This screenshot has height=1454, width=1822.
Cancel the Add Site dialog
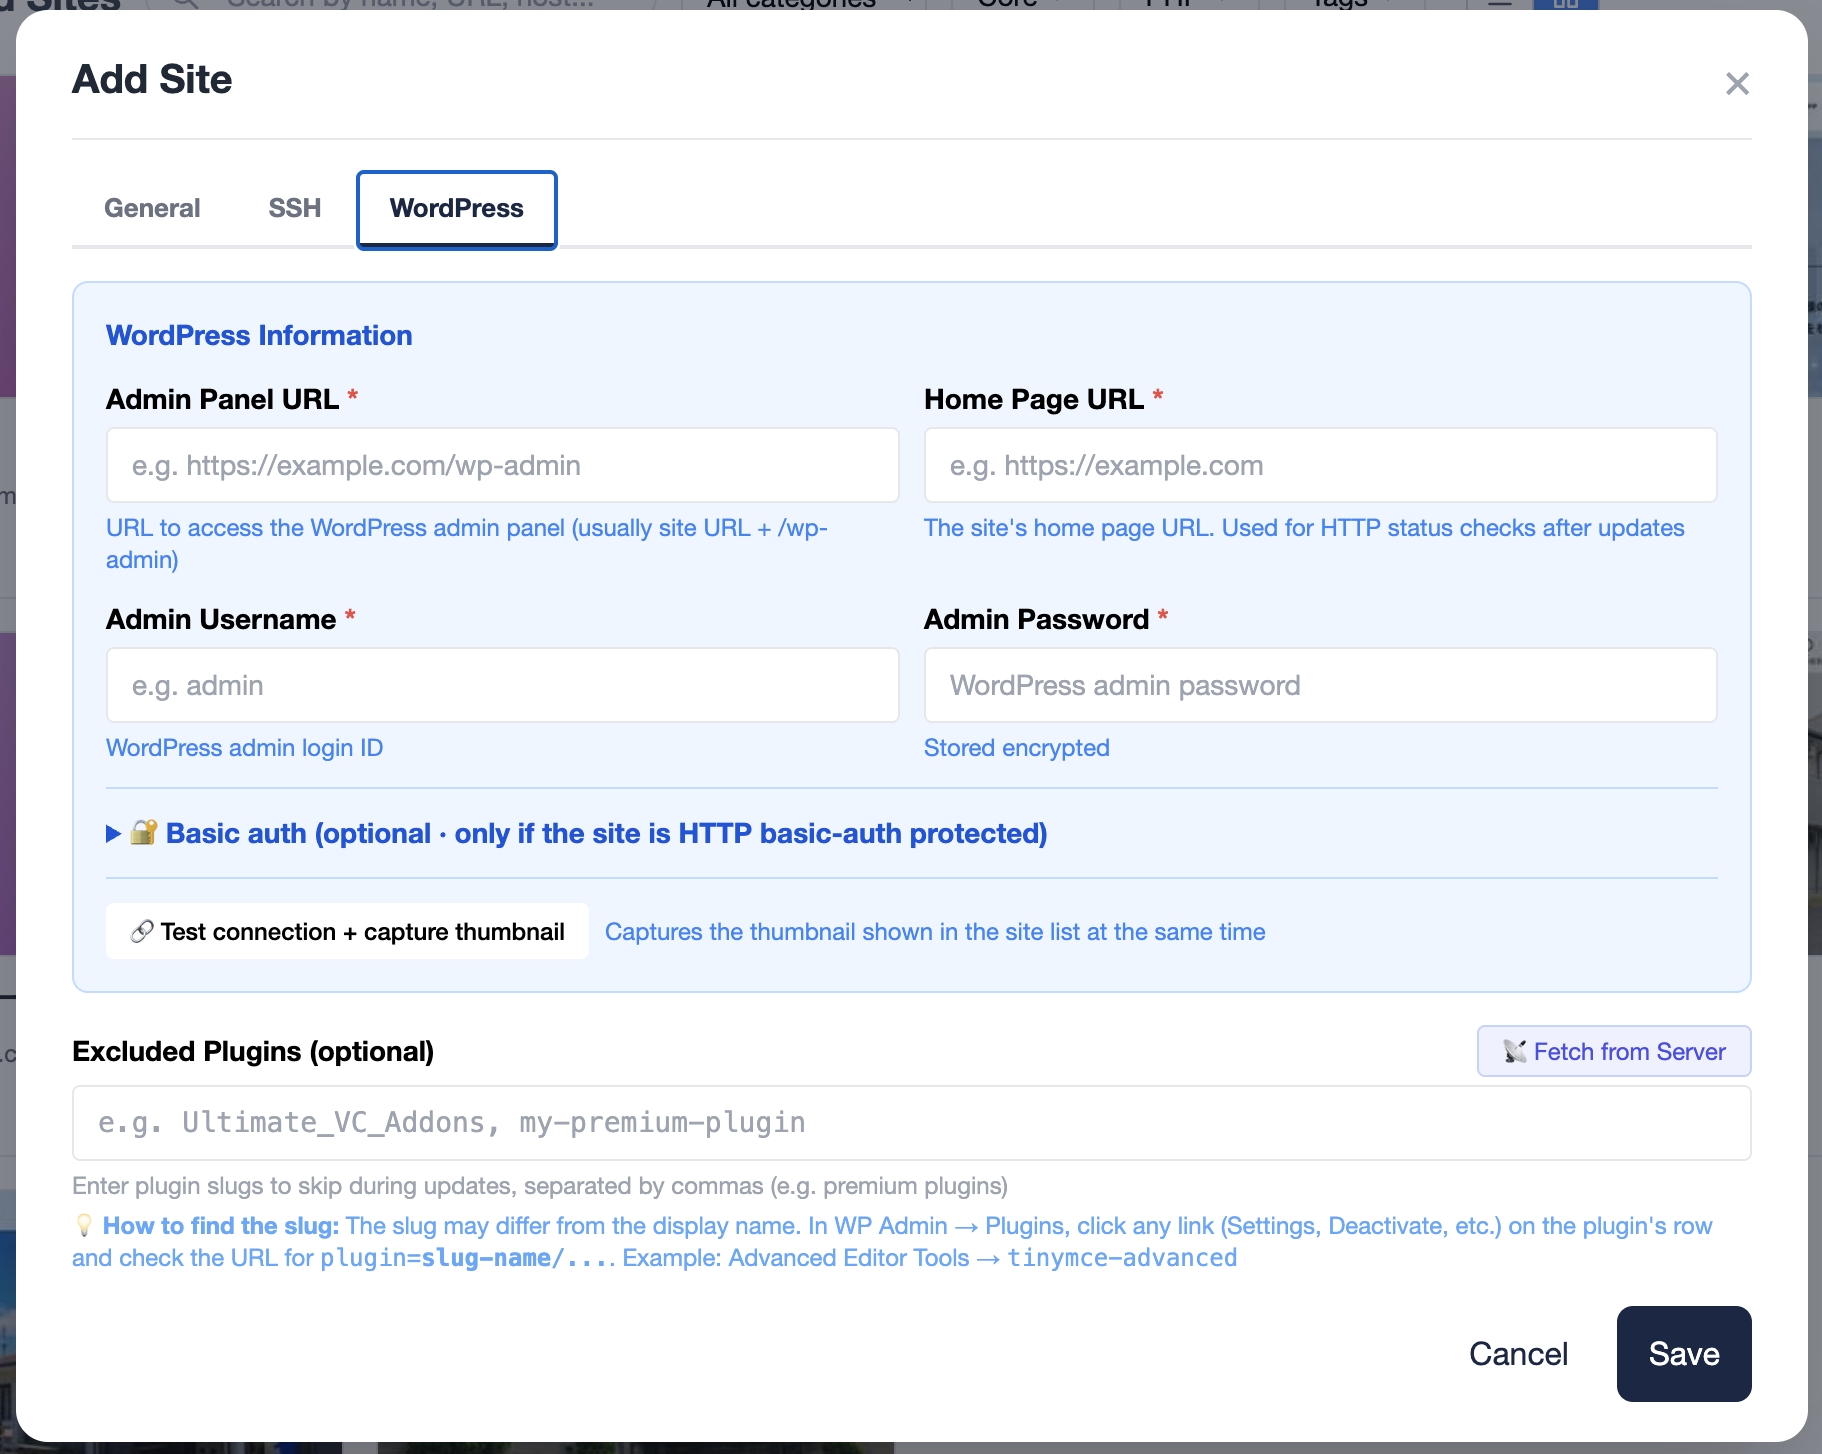(1518, 1354)
